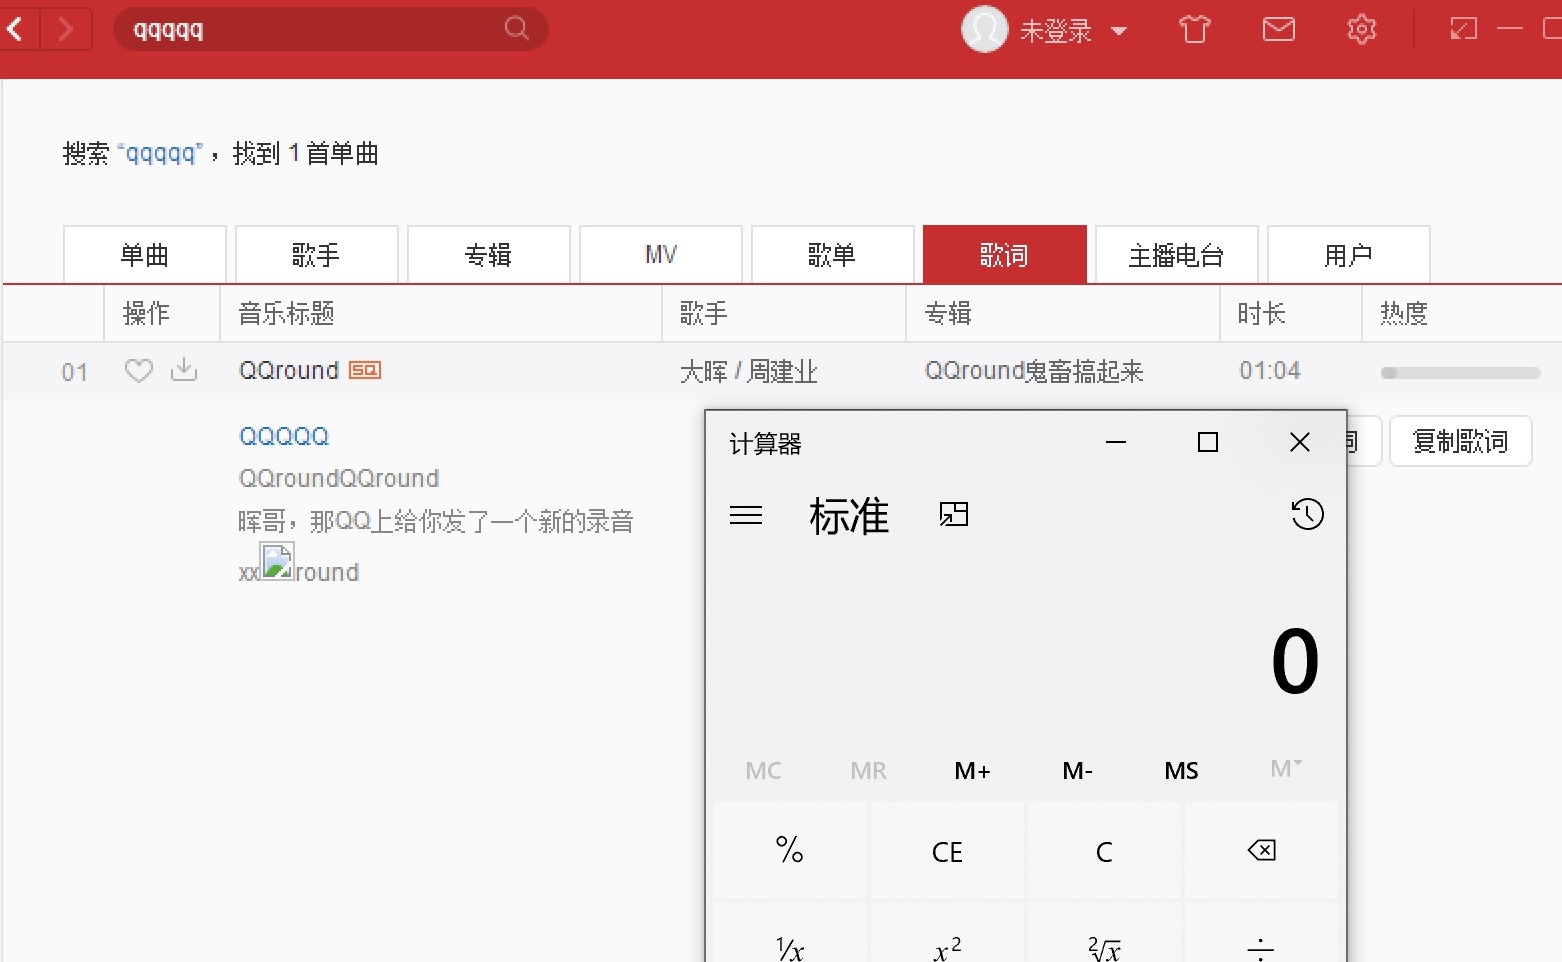Open calculator hamburger navigation menu
The width and height of the screenshot is (1562, 962).
click(746, 515)
